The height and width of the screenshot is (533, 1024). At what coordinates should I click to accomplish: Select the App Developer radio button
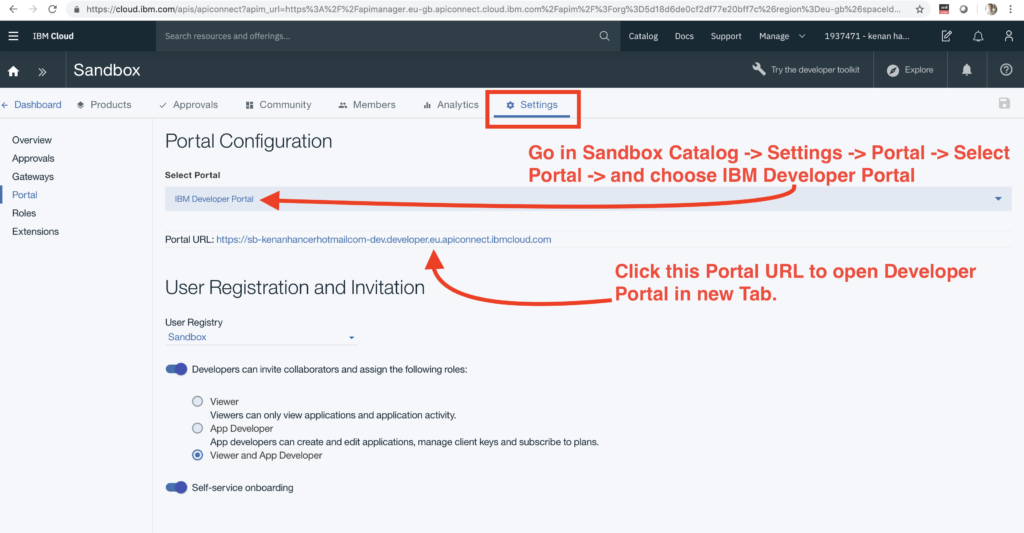click(x=197, y=428)
